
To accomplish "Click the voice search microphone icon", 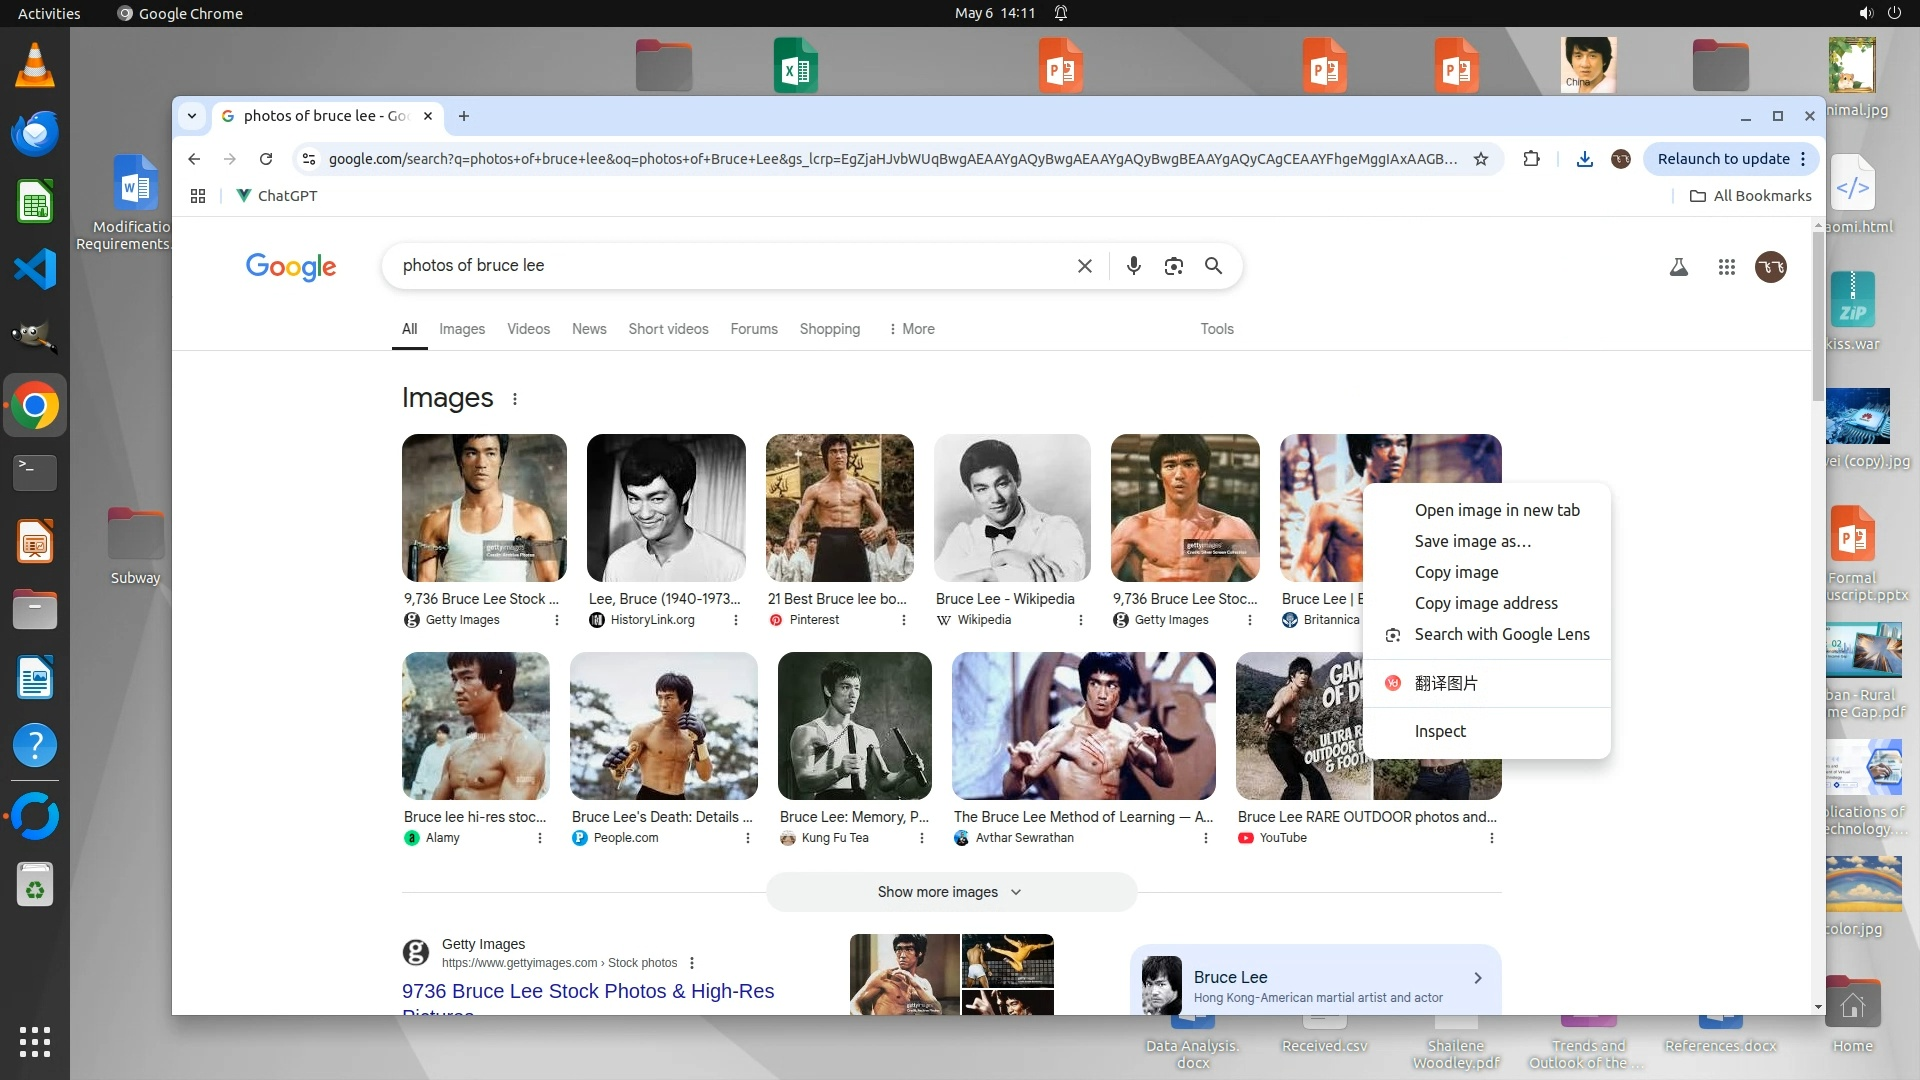I will [1133, 266].
